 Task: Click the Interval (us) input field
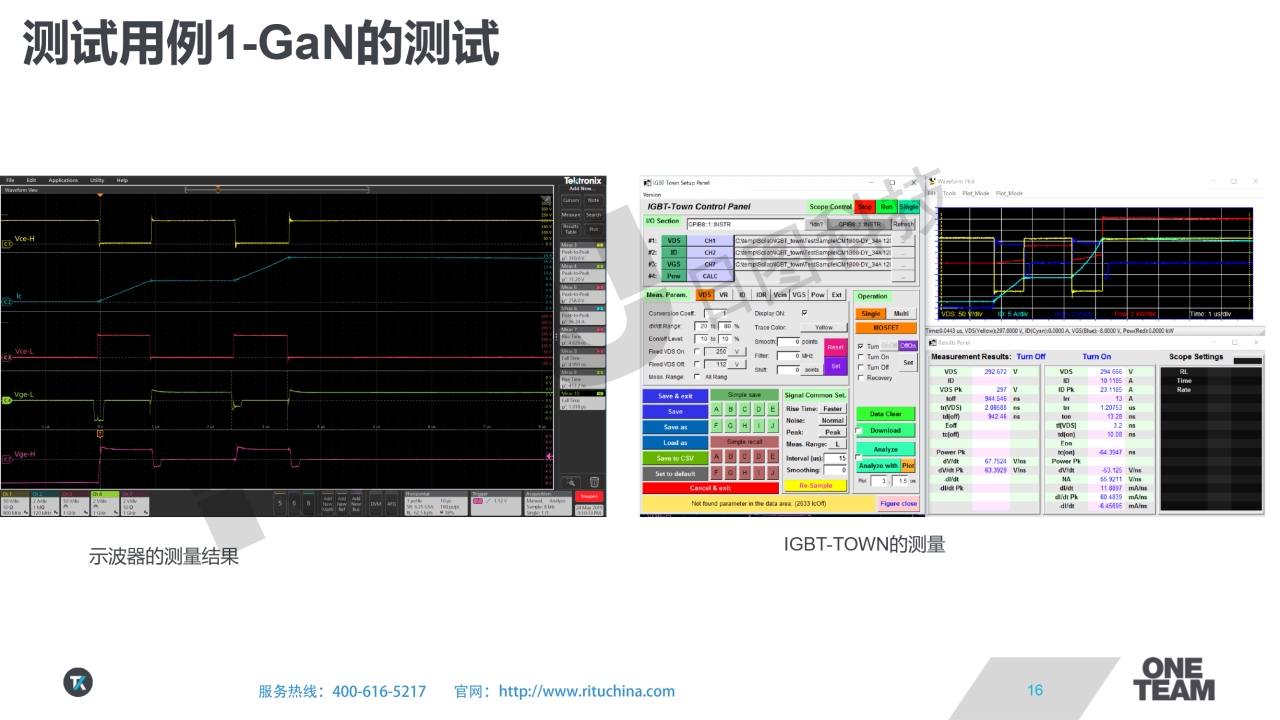(836, 457)
